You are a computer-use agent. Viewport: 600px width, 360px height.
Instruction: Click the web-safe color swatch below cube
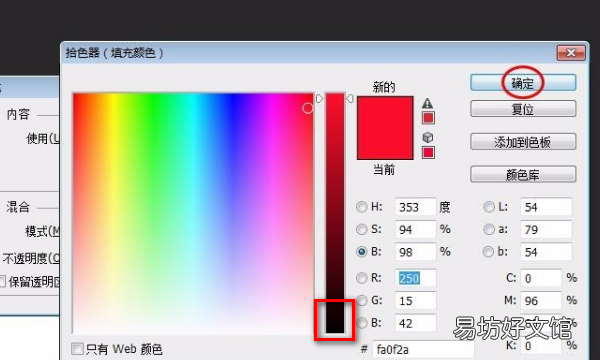(428, 153)
